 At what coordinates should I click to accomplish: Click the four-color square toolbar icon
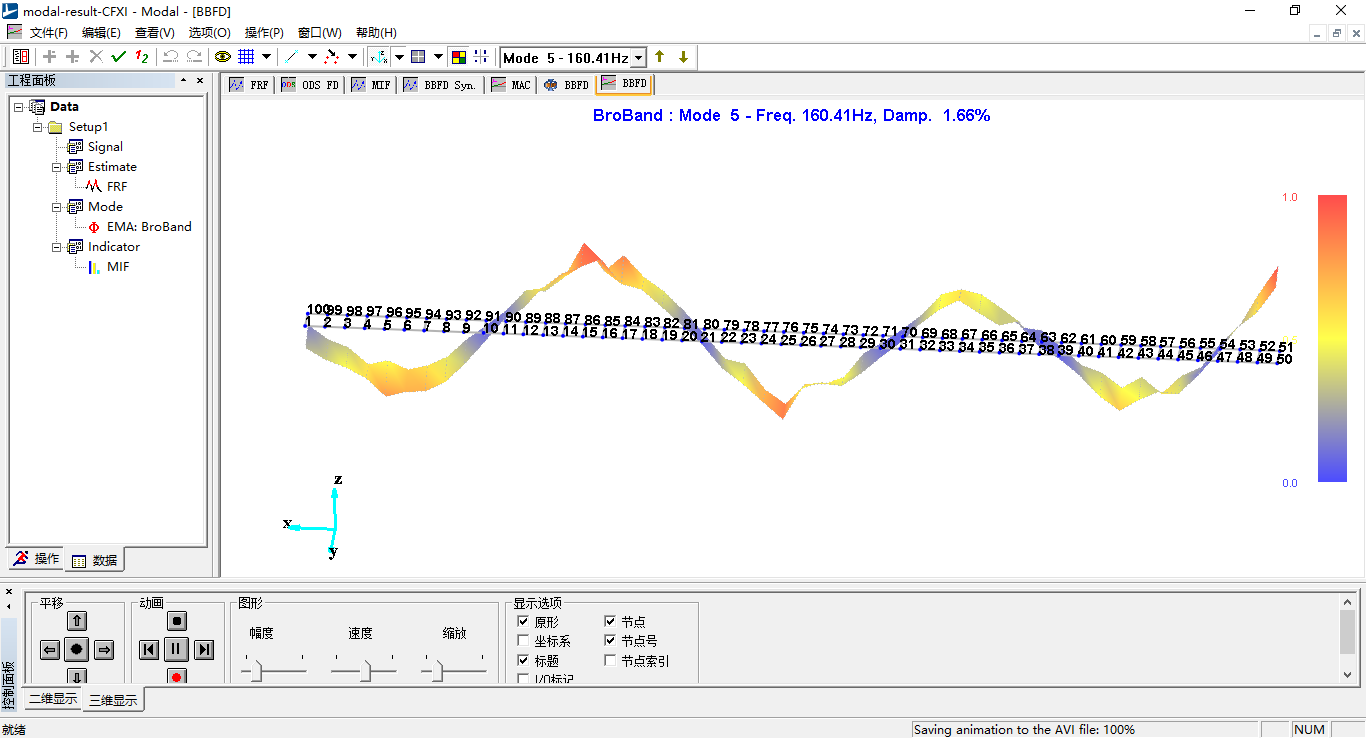458,57
